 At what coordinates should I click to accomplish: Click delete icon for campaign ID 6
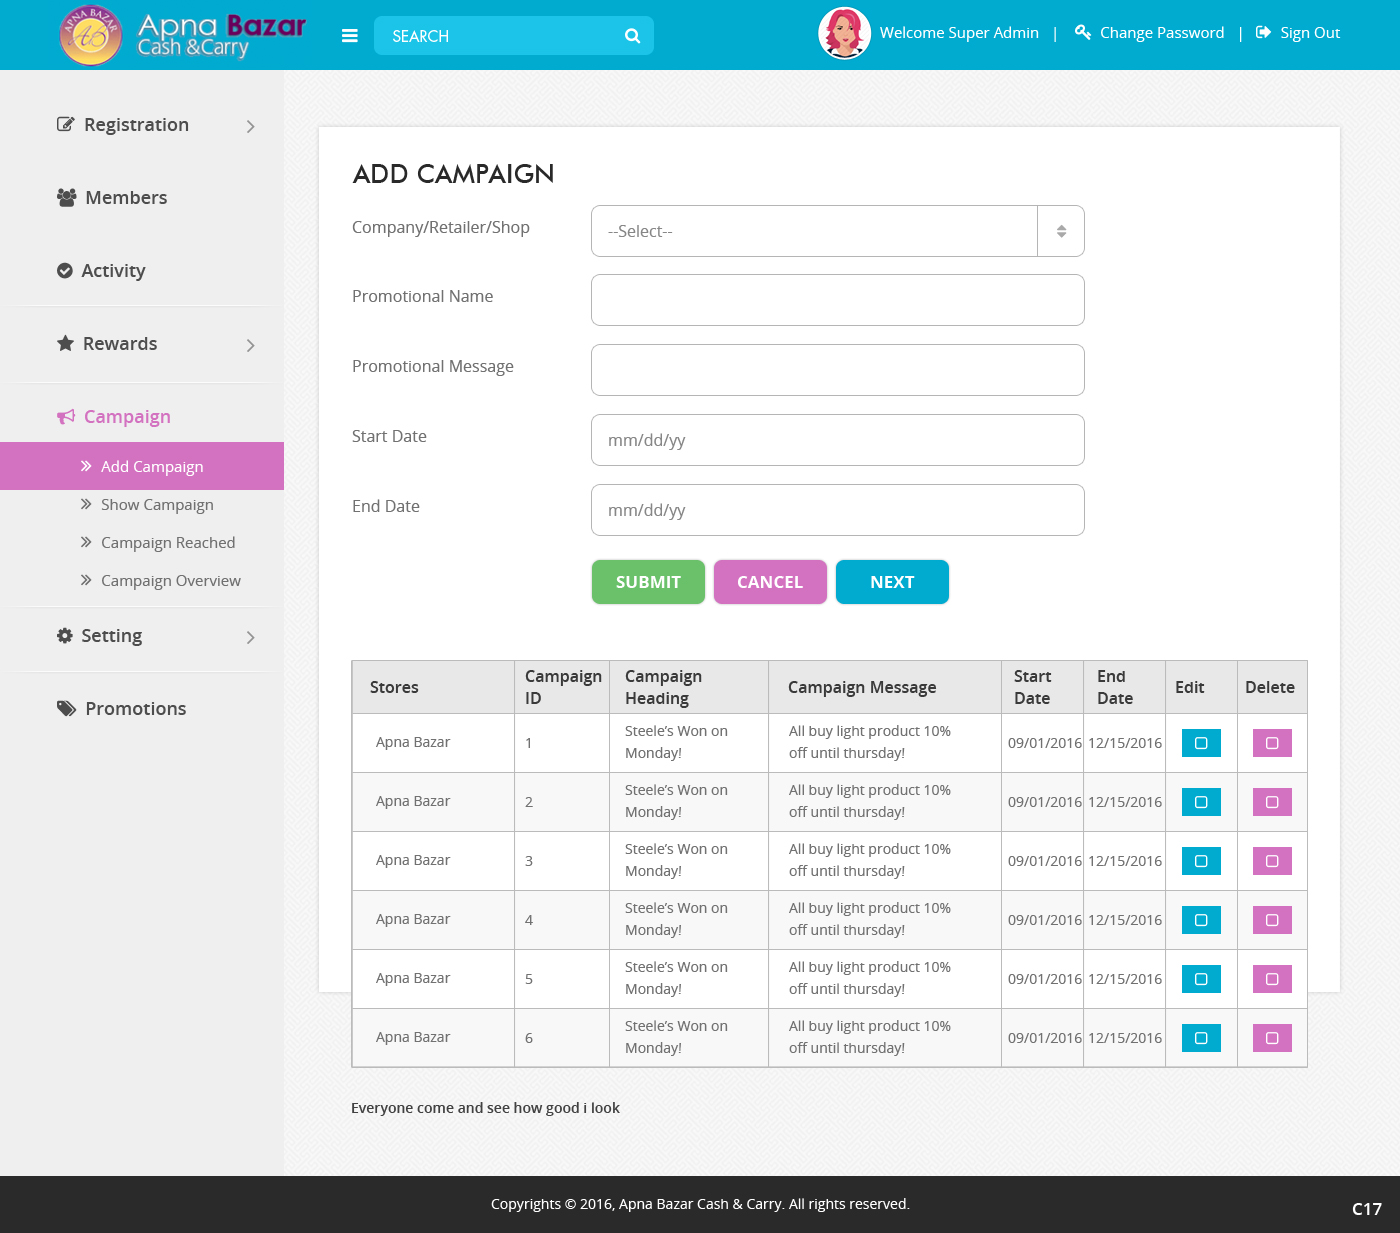[1272, 1038]
